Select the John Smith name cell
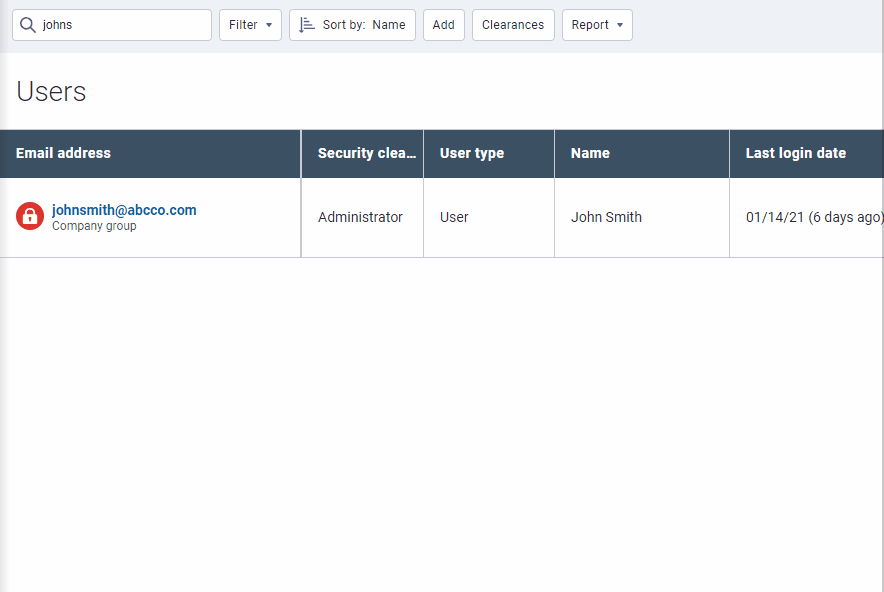 (x=606, y=217)
